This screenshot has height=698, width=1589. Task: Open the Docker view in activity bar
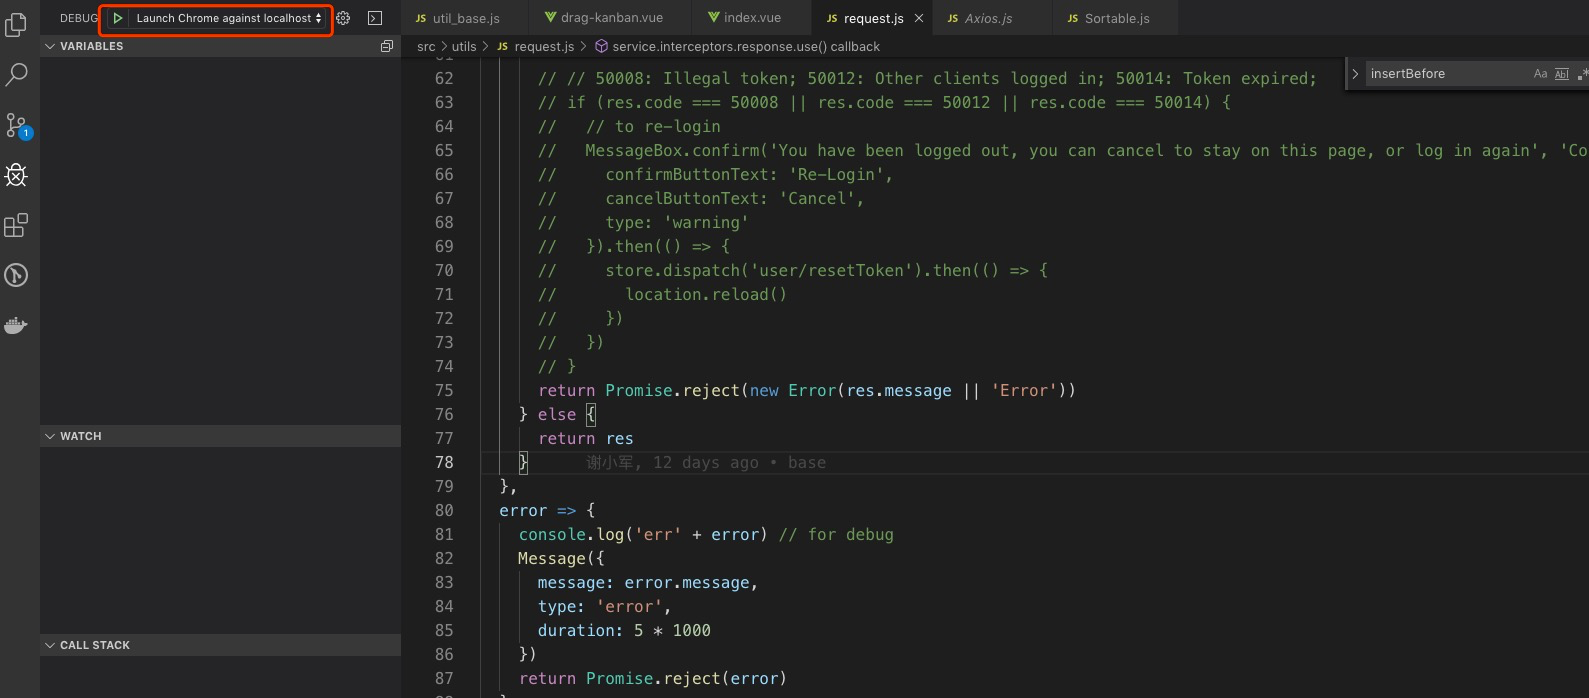click(x=16, y=325)
